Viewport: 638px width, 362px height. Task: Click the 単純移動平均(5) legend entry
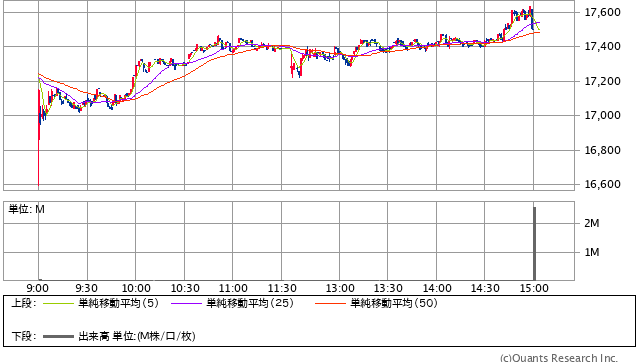pyautogui.click(x=118, y=303)
